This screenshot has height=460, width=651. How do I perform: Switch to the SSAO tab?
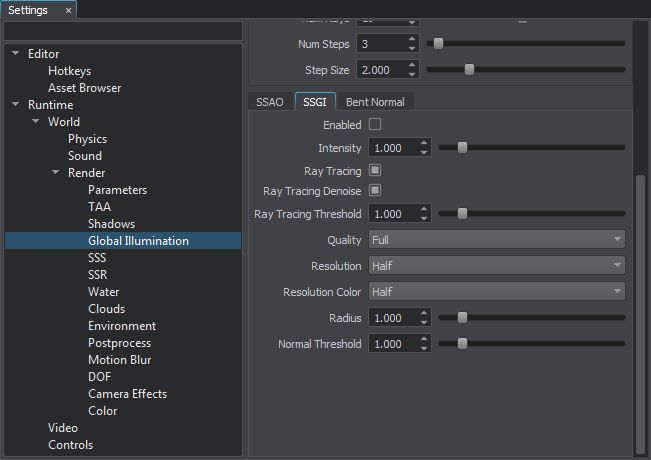pos(271,102)
